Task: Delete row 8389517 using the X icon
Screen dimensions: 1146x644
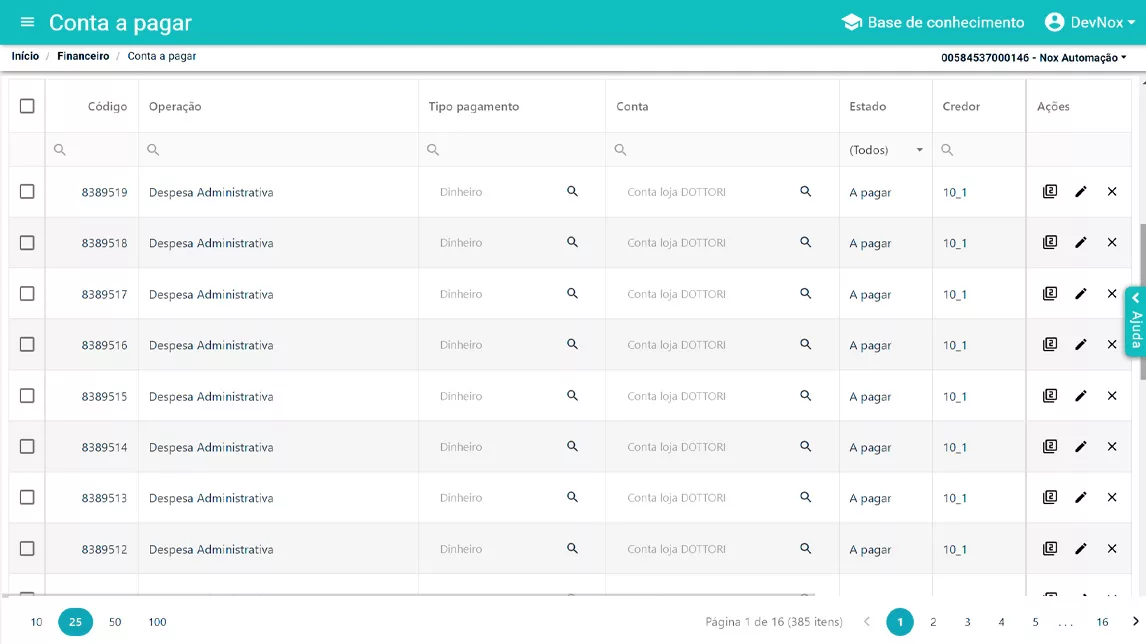Action: 1112,294
